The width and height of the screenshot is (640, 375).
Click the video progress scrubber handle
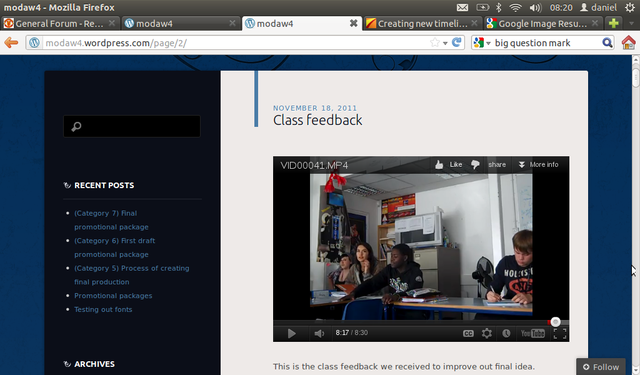[x=555, y=322]
